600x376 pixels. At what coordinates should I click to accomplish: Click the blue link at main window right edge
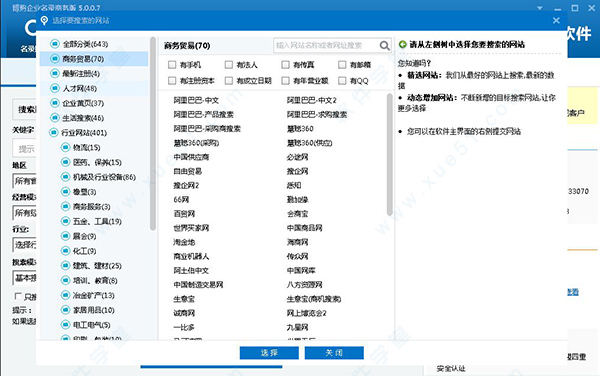tap(572, 292)
